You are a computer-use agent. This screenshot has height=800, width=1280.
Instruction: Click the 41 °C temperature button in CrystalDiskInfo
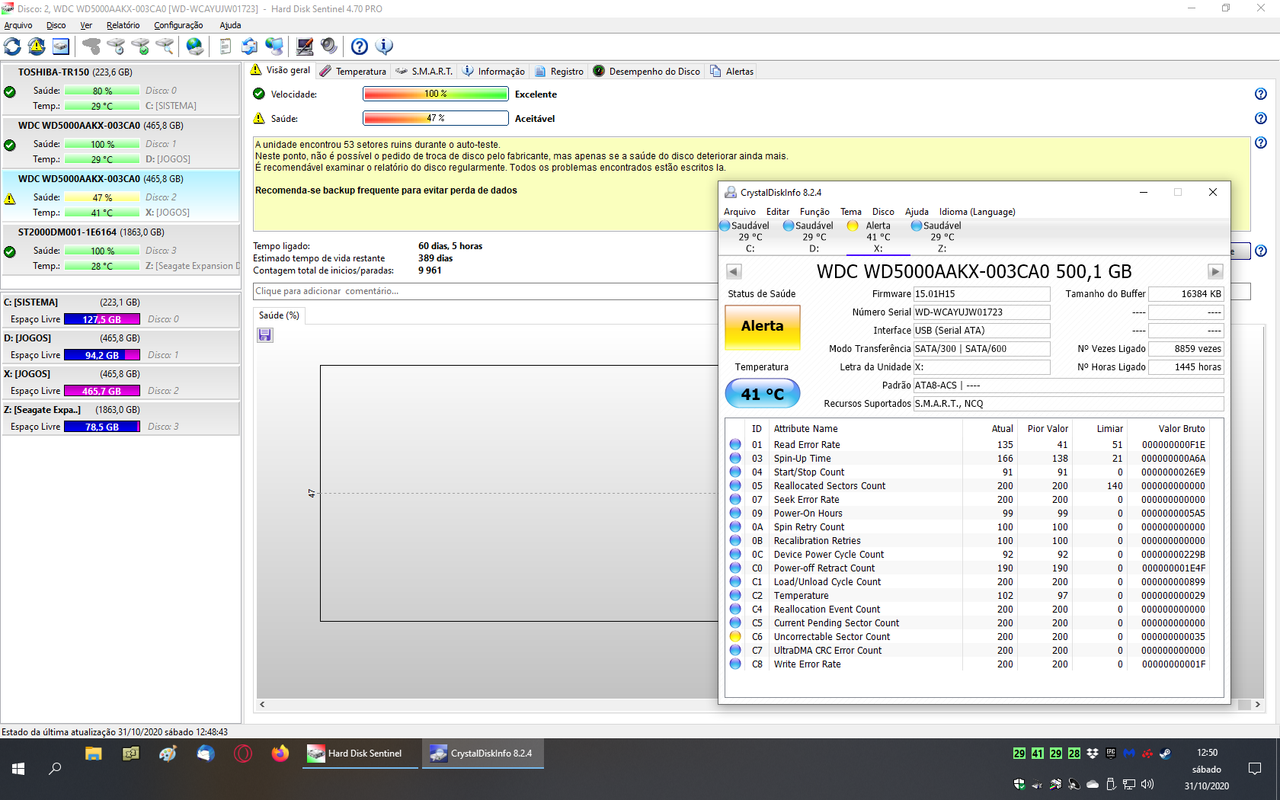pos(762,394)
